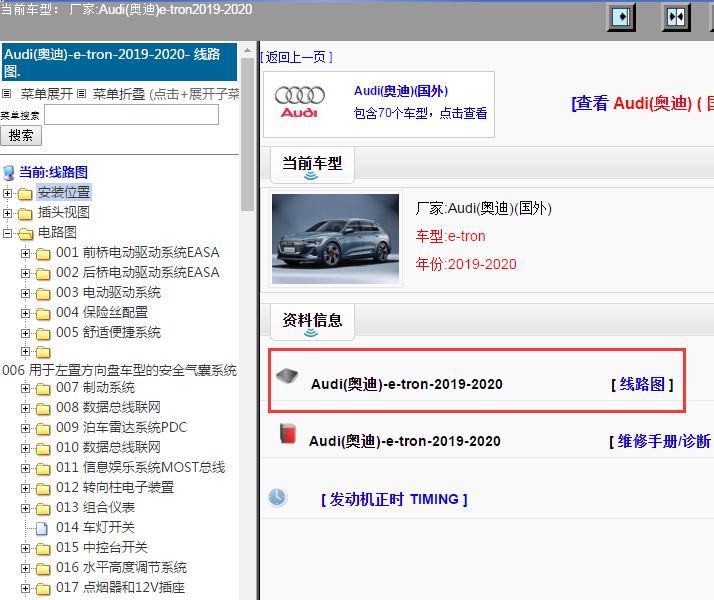Click the e-tron car thumbnail image
This screenshot has width=714, height=600.
(336, 239)
